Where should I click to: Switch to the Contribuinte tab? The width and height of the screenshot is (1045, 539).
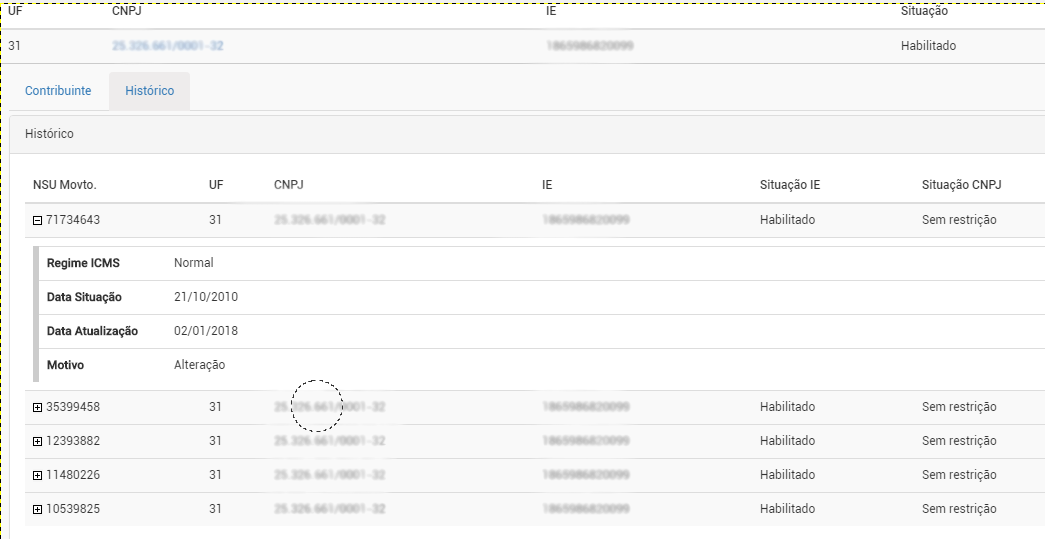(58, 91)
